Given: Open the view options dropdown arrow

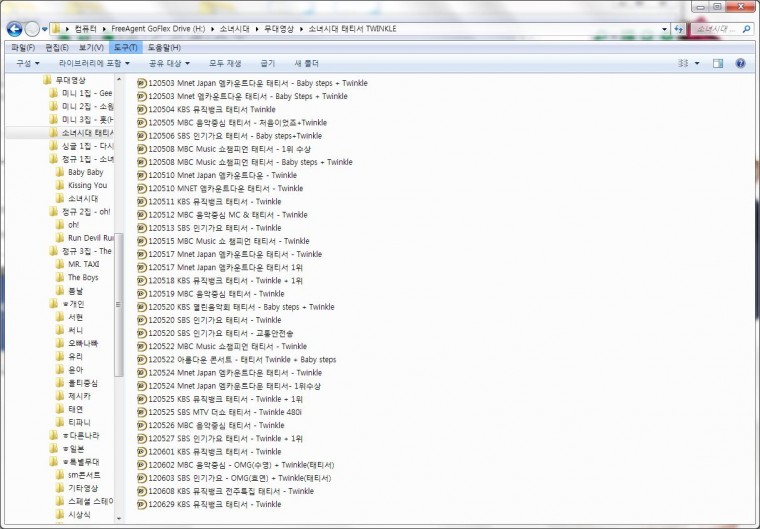Looking at the screenshot, I should click(x=697, y=64).
